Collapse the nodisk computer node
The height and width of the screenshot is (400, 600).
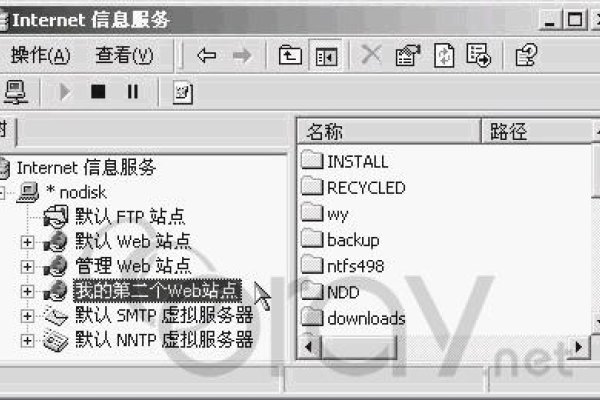1,192
